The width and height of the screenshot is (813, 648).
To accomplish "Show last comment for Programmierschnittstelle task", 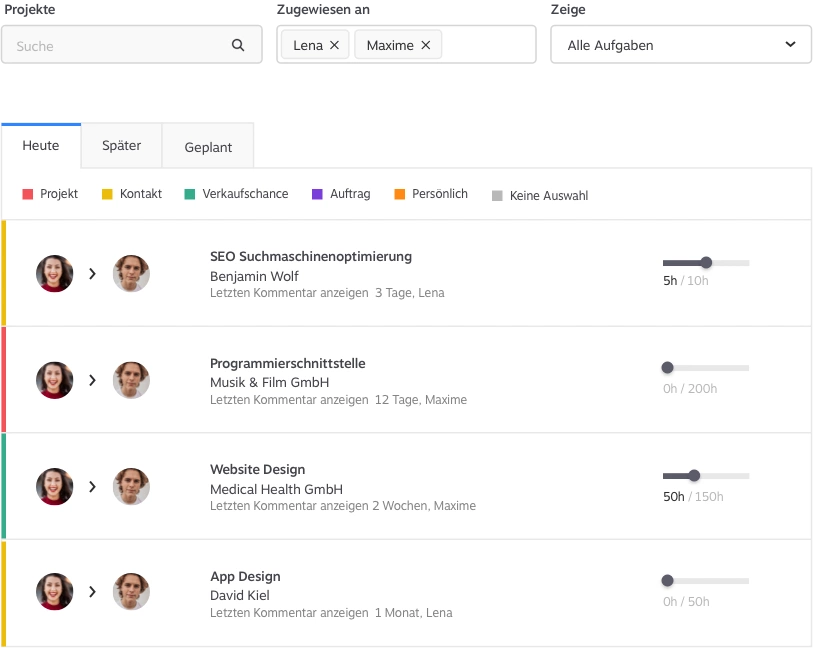I will 289,400.
